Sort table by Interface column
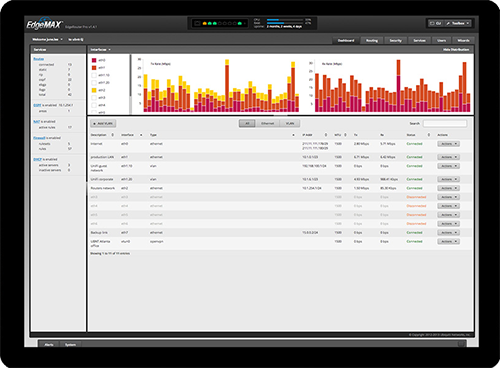Image resolution: width=500 pixels, height=368 pixels. 141,135
